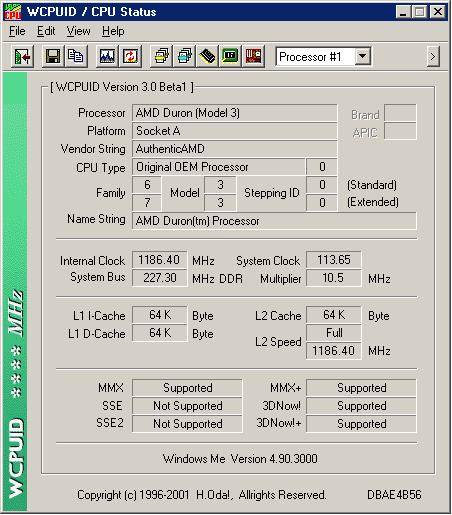Image resolution: width=452 pixels, height=515 pixels.
Task: Click the Refresh icon with red arrows
Action: click(130, 56)
